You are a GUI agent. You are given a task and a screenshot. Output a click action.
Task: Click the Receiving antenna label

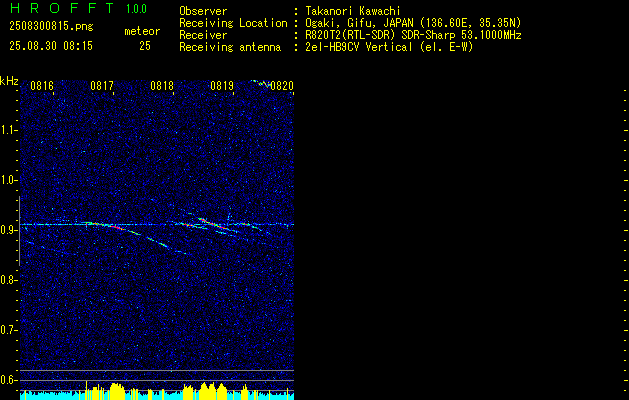[x=230, y=47]
